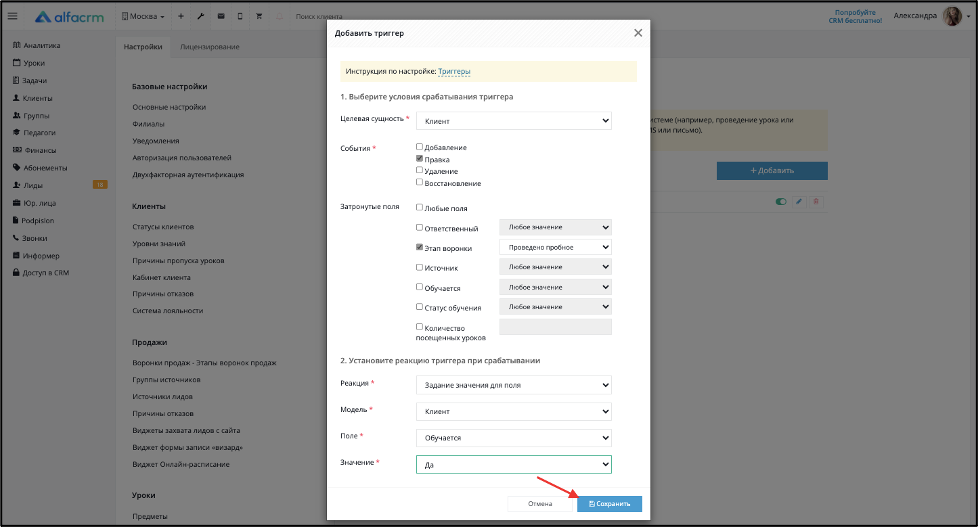The height and width of the screenshot is (529, 979).
Task: Open Доступ в CRM in the sidebar
Action: tap(41, 273)
